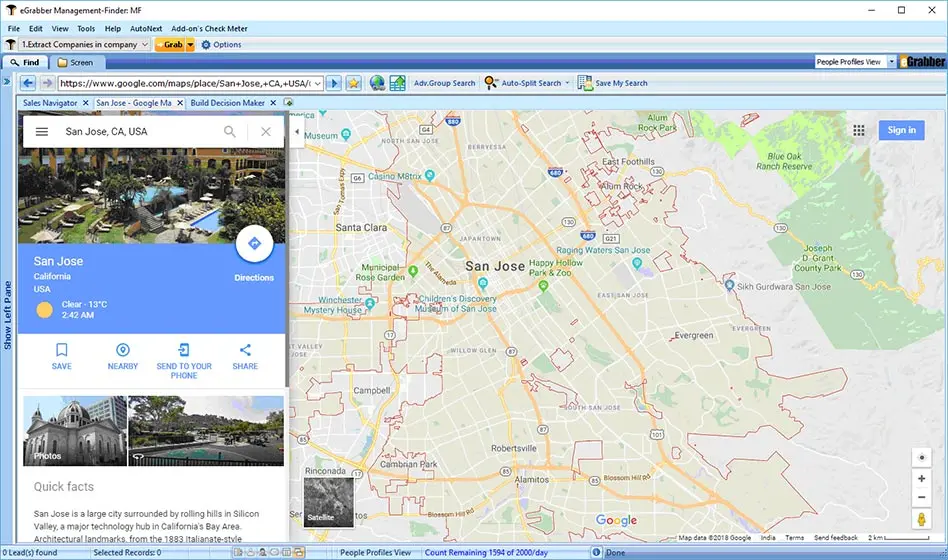Screen dimensions: 948x560
Task: Open the People Profiles View dropdown
Action: pos(891,62)
